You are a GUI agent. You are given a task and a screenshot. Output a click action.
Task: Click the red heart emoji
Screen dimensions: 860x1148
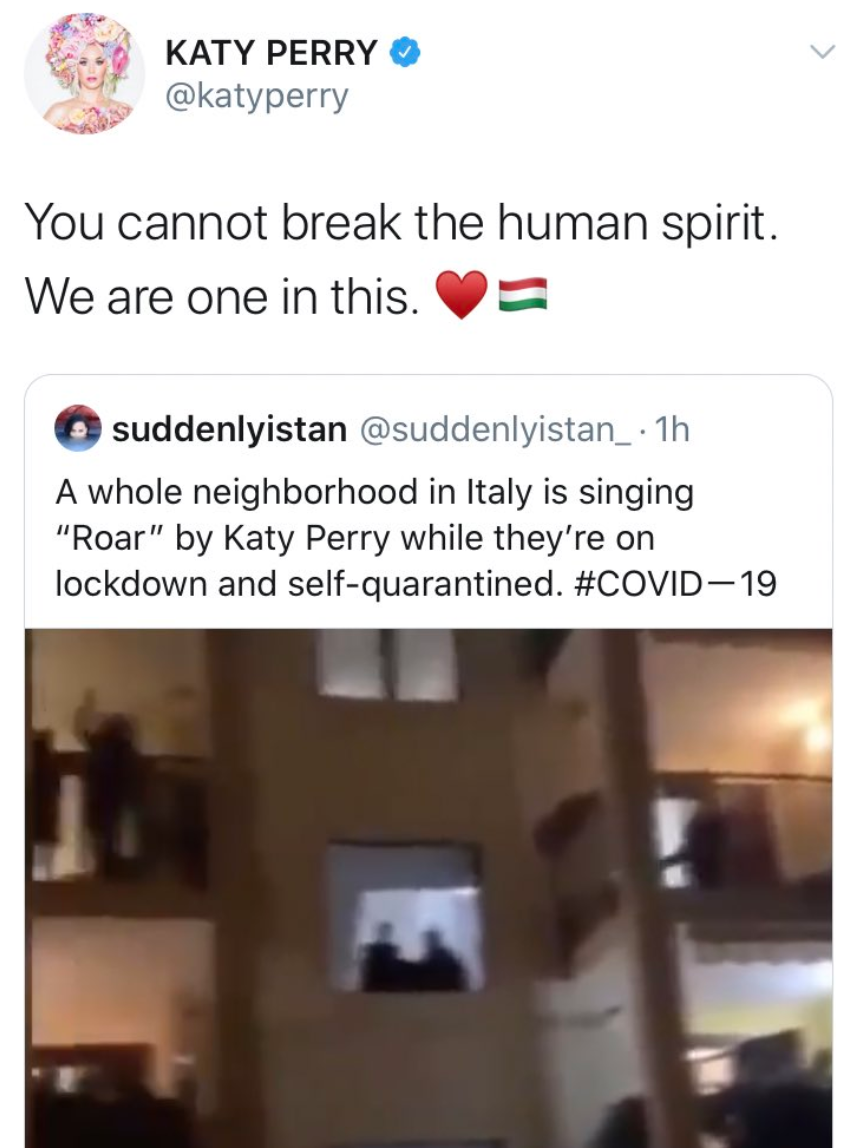tap(461, 294)
